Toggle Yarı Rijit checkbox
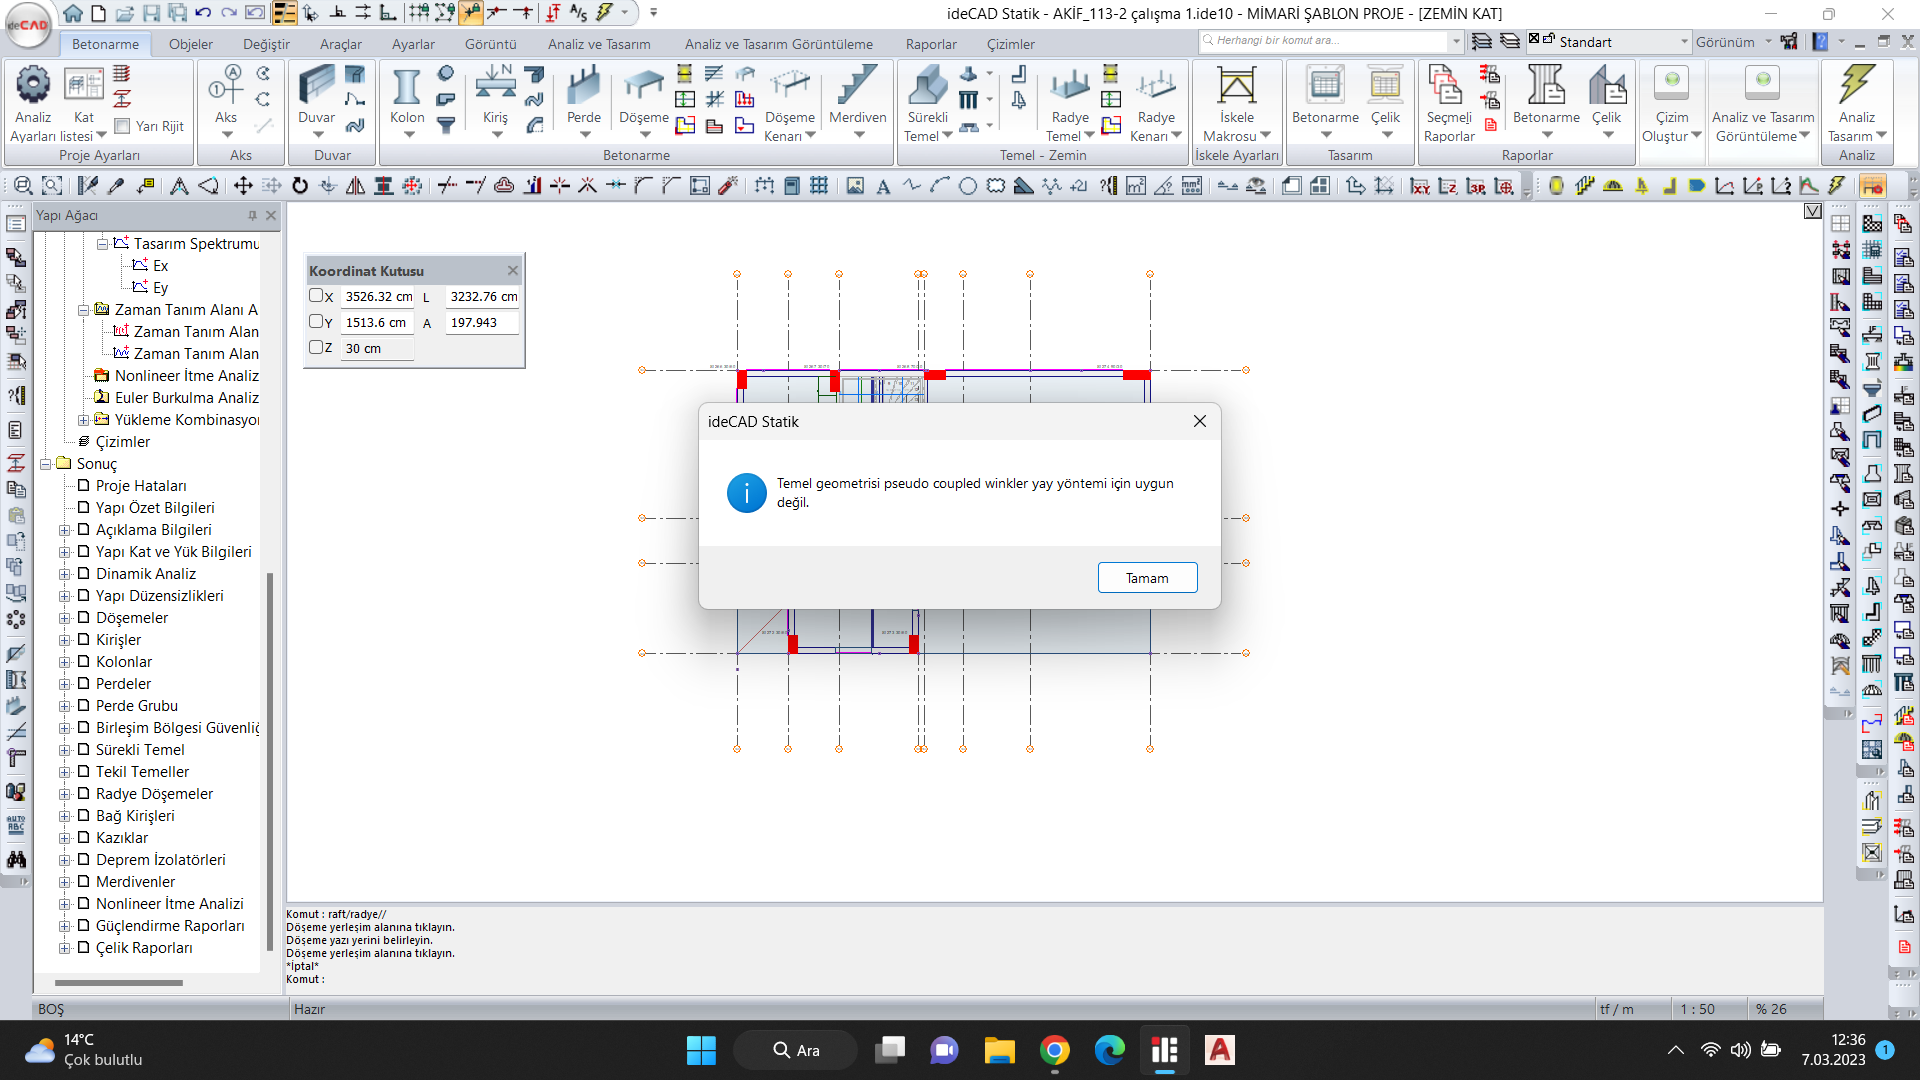This screenshot has height=1080, width=1920. click(x=122, y=126)
